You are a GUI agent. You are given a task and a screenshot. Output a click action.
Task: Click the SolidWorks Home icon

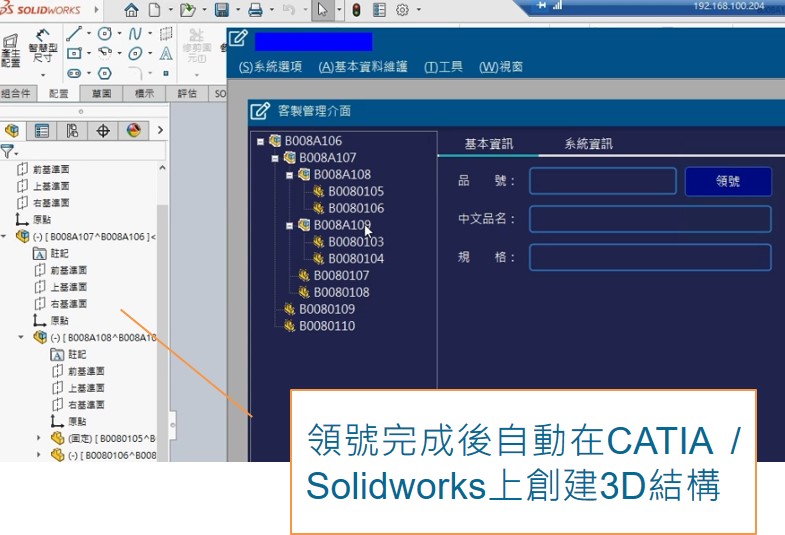[x=131, y=10]
